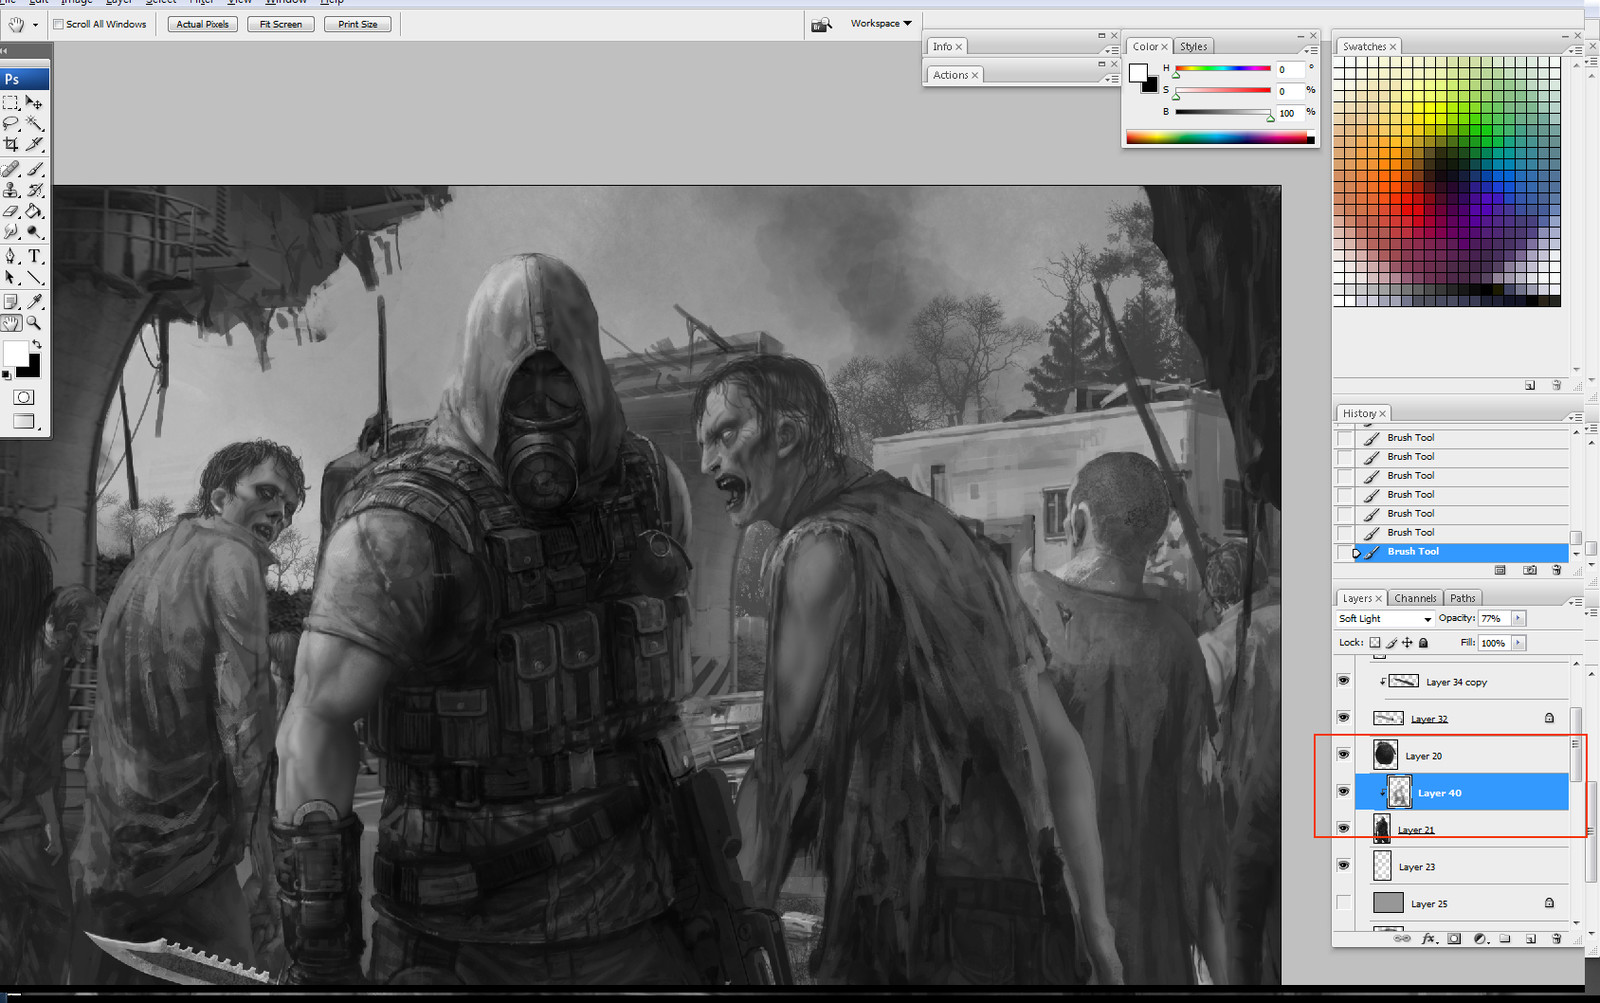
Task: Toggle visibility of Layer 20
Action: coord(1343,755)
